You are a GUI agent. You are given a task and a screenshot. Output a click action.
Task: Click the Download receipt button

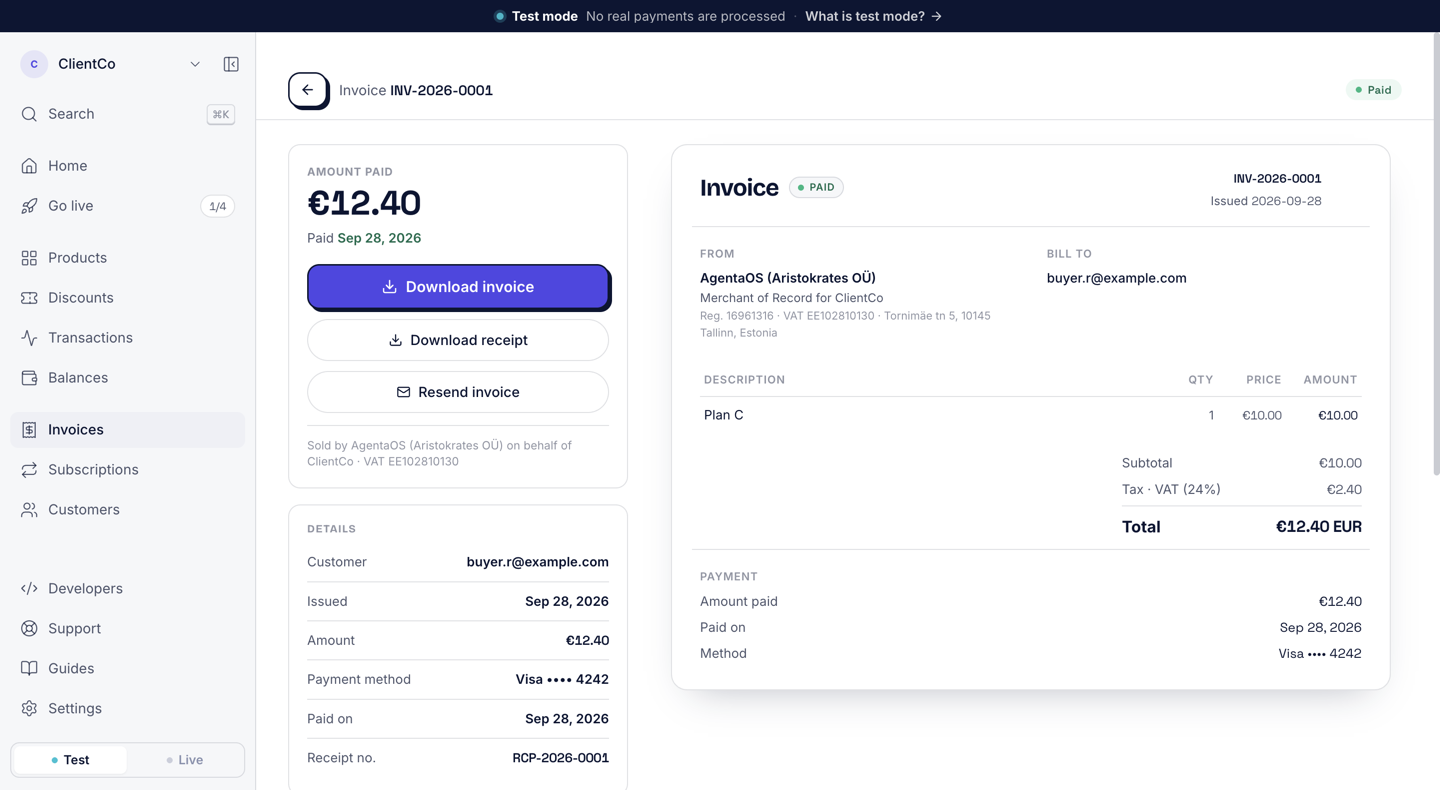458,340
